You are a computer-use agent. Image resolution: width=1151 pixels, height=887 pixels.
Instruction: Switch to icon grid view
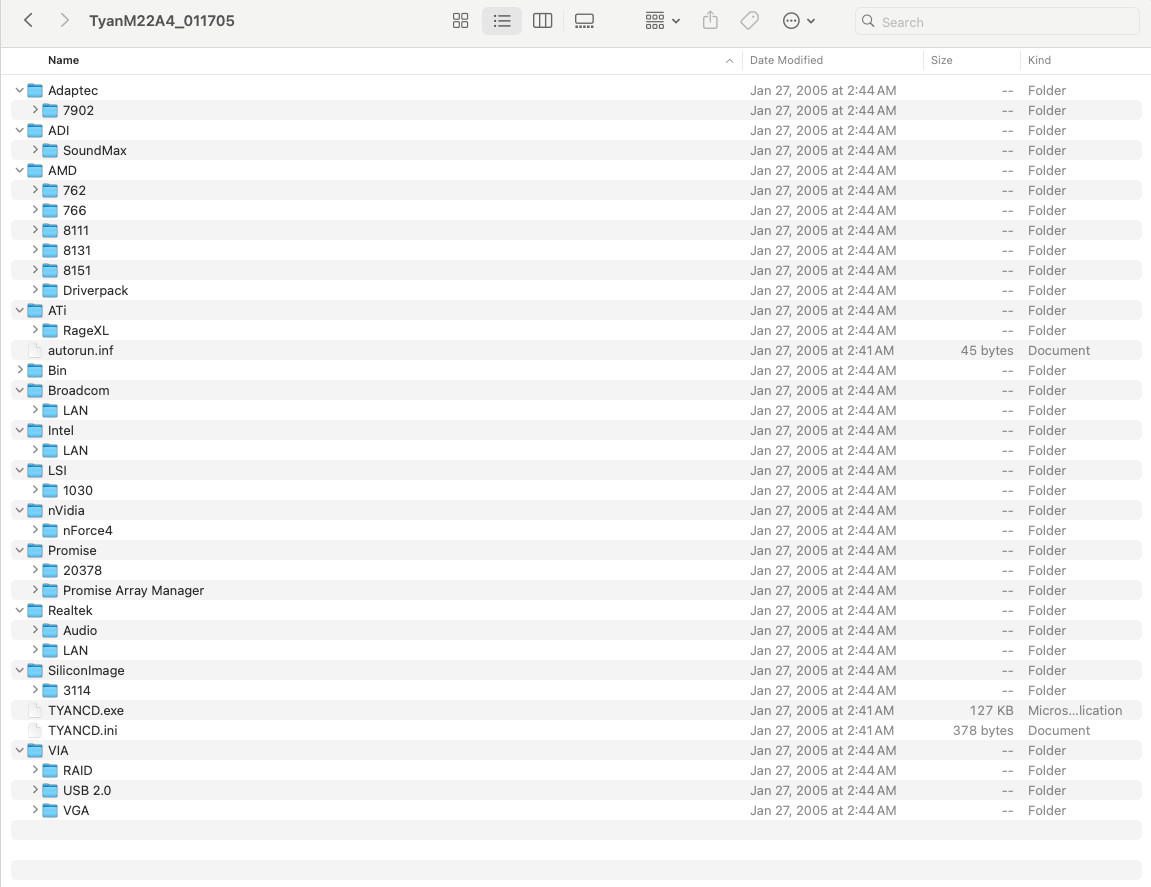point(460,21)
